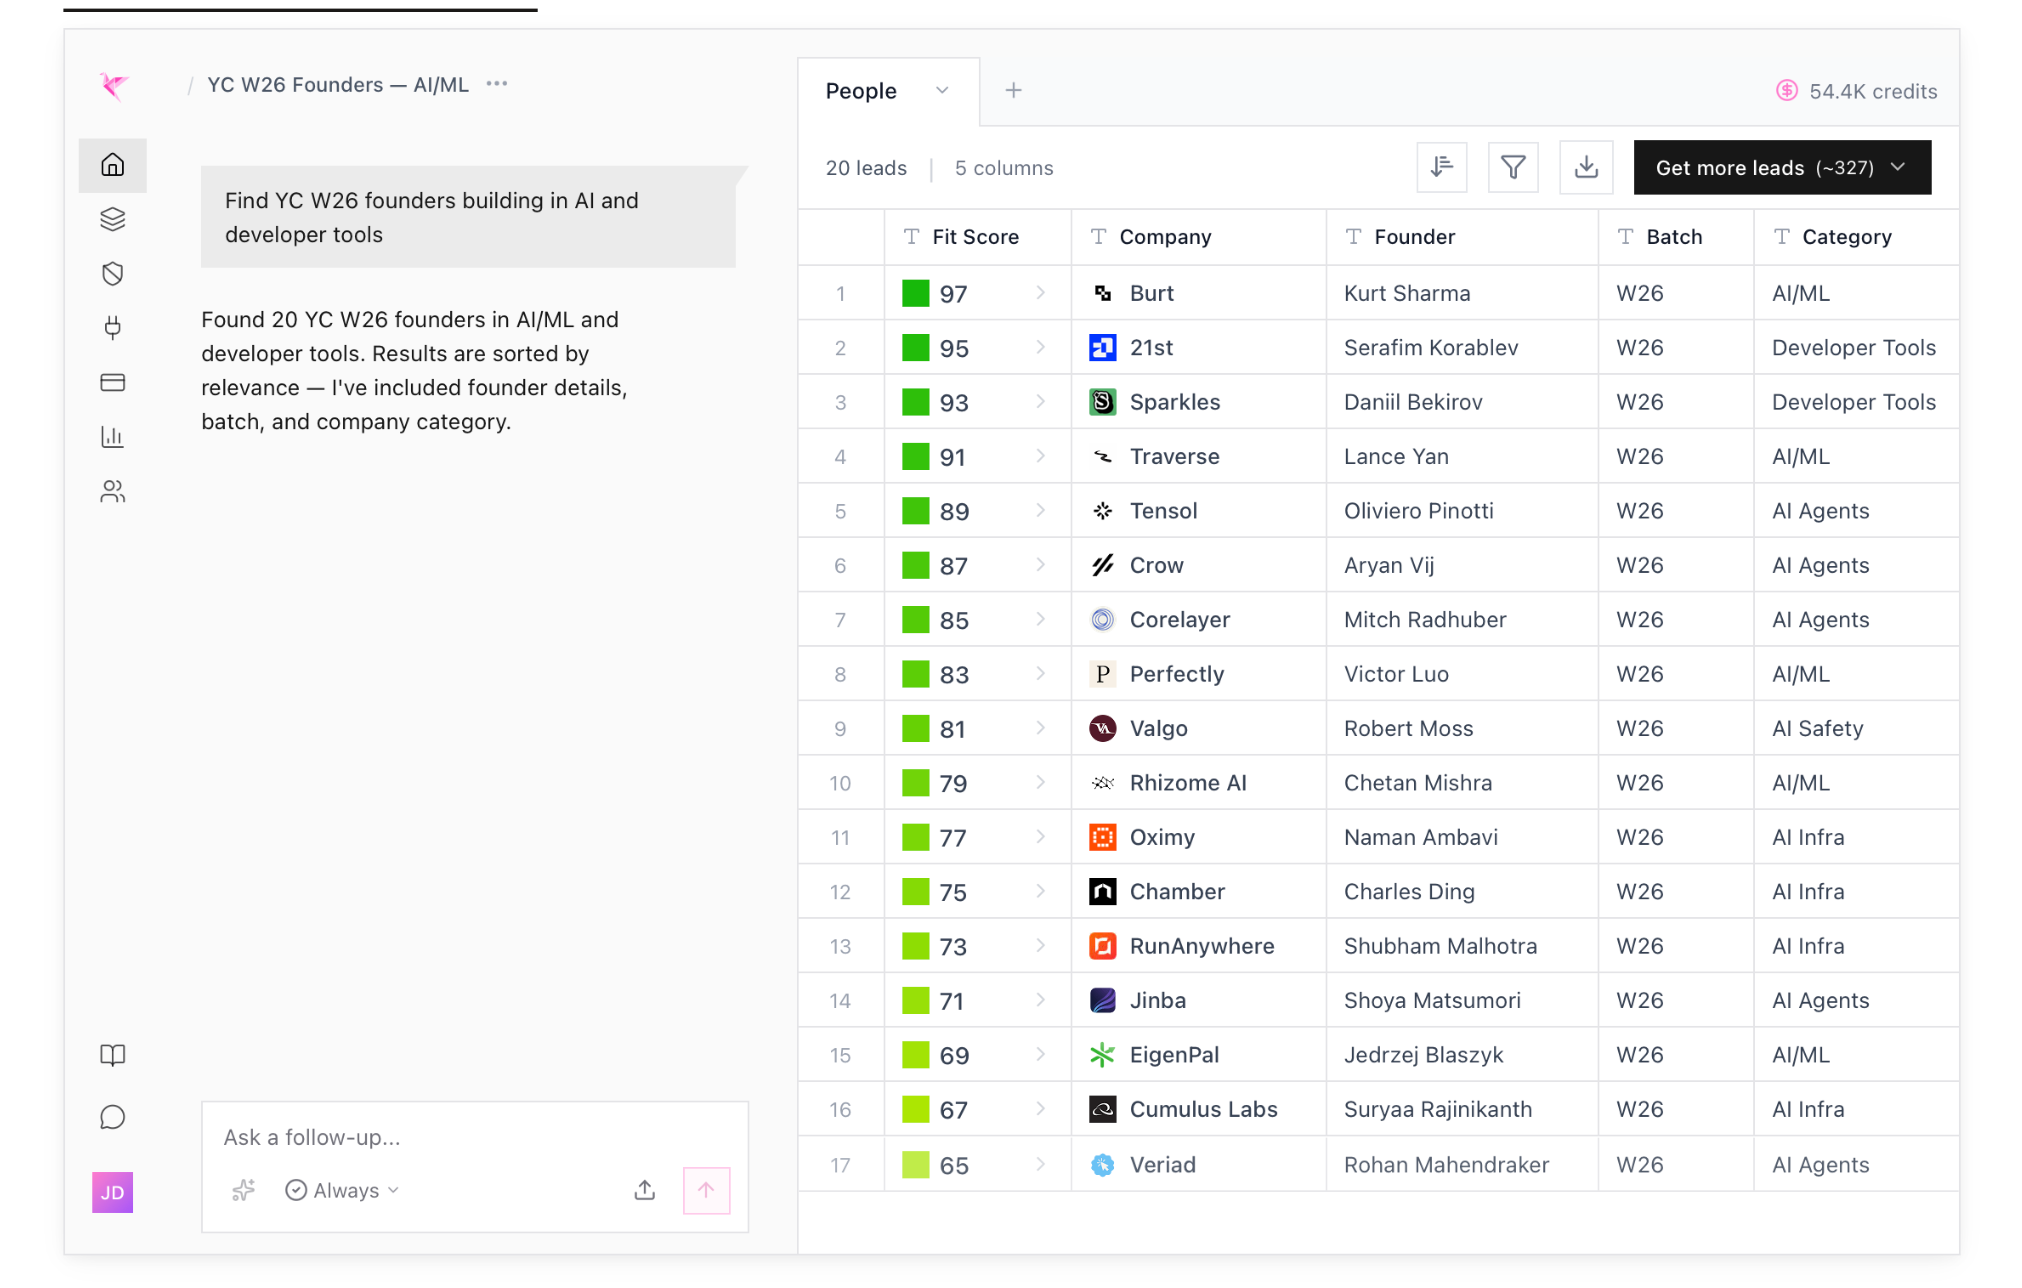2022x1288 pixels.
Task: Expand Get more leads dropdown
Action: pyautogui.click(x=1898, y=167)
